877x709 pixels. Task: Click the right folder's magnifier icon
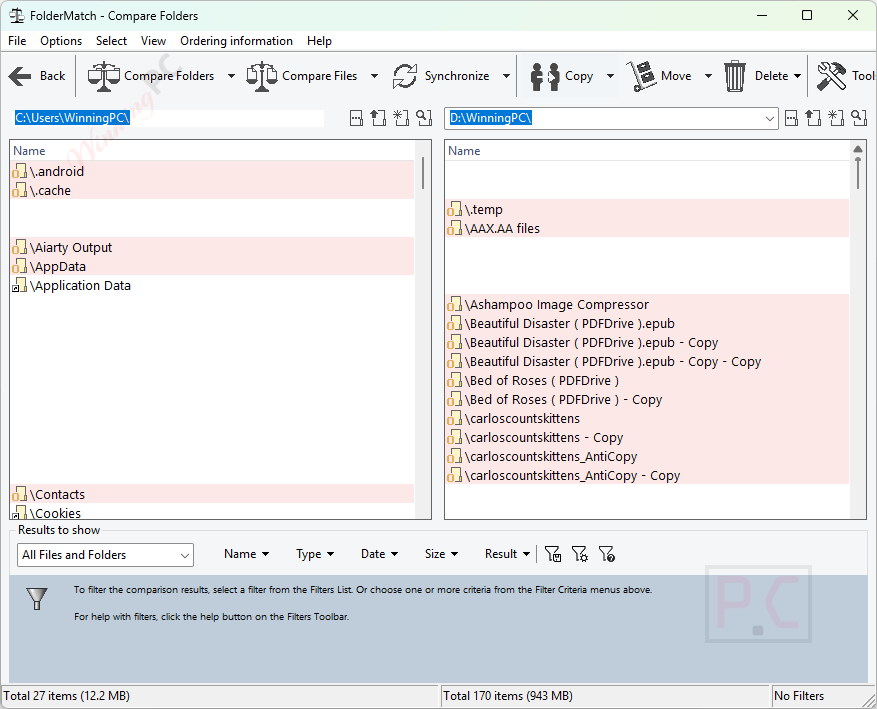click(859, 118)
